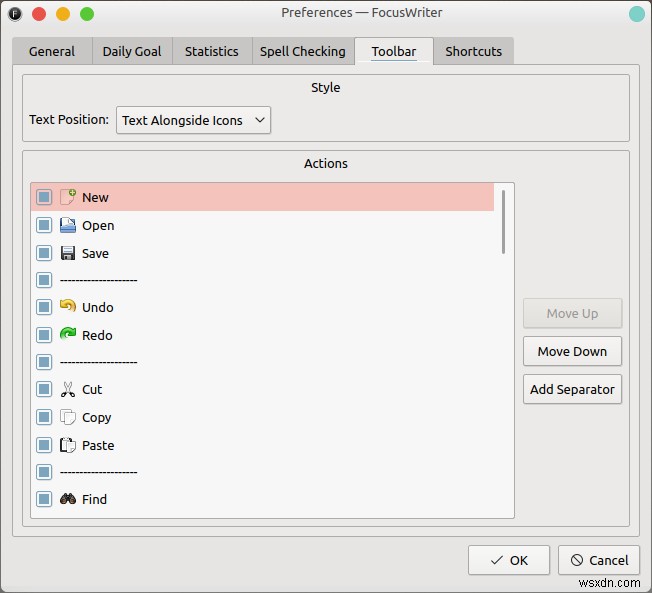Click the Paste clipboard icon
The height and width of the screenshot is (593, 652).
(68, 445)
